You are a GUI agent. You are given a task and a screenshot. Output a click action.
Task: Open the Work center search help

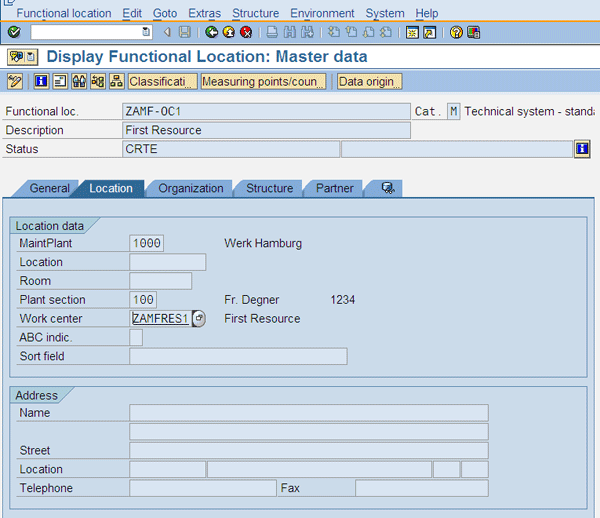(199, 318)
